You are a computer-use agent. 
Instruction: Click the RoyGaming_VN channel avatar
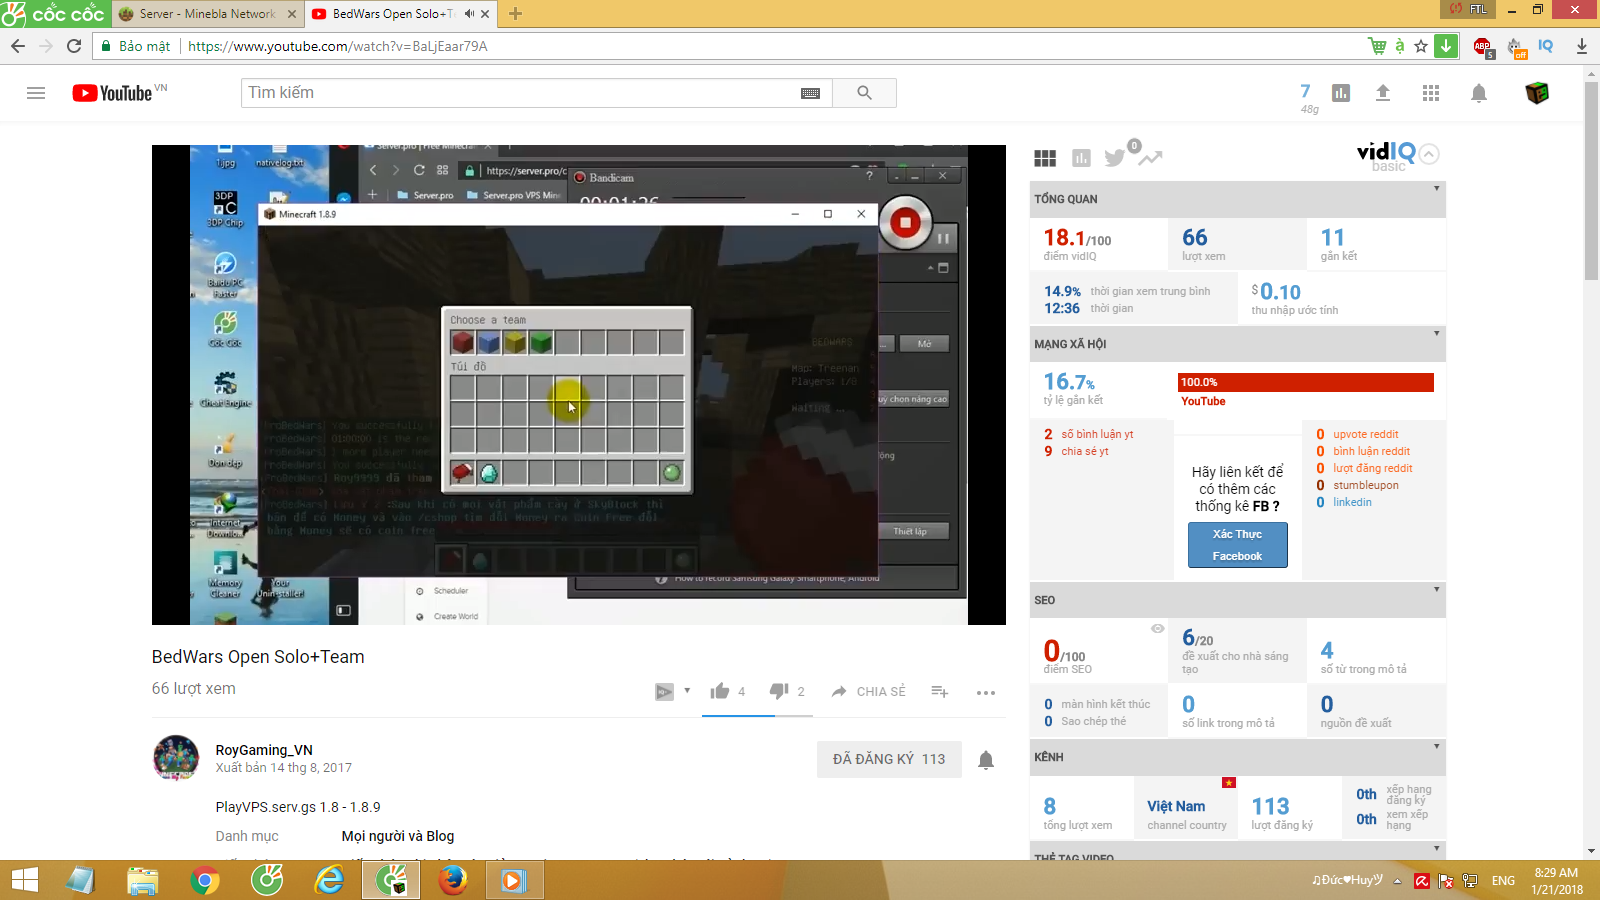(x=176, y=758)
